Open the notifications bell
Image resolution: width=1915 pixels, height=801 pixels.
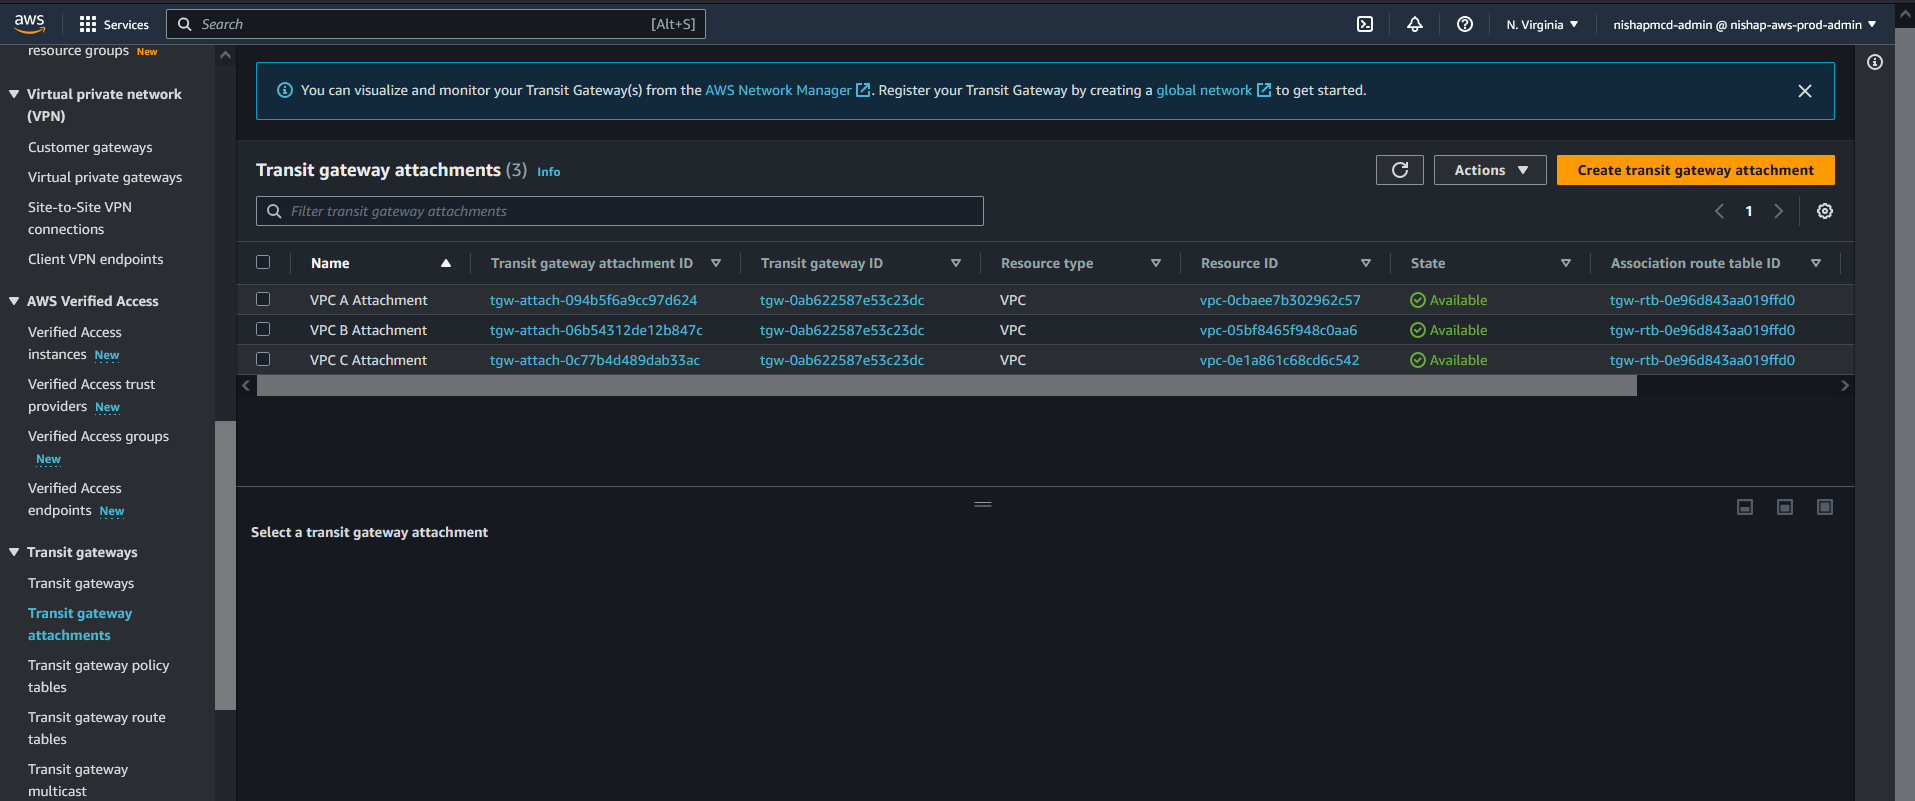click(x=1414, y=24)
